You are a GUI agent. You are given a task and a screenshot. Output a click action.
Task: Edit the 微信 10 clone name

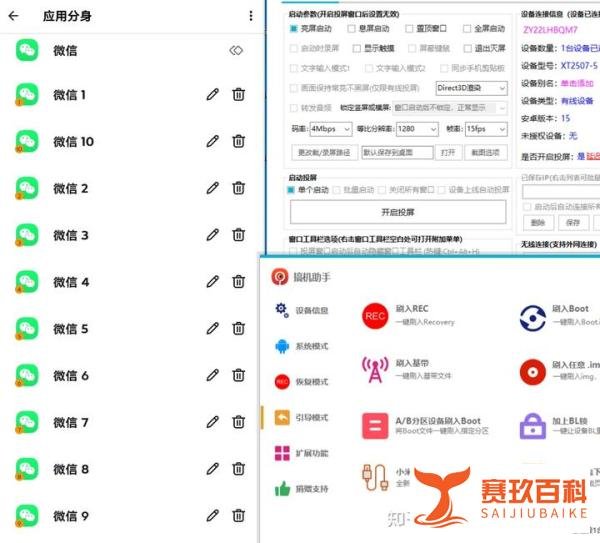pos(213,141)
